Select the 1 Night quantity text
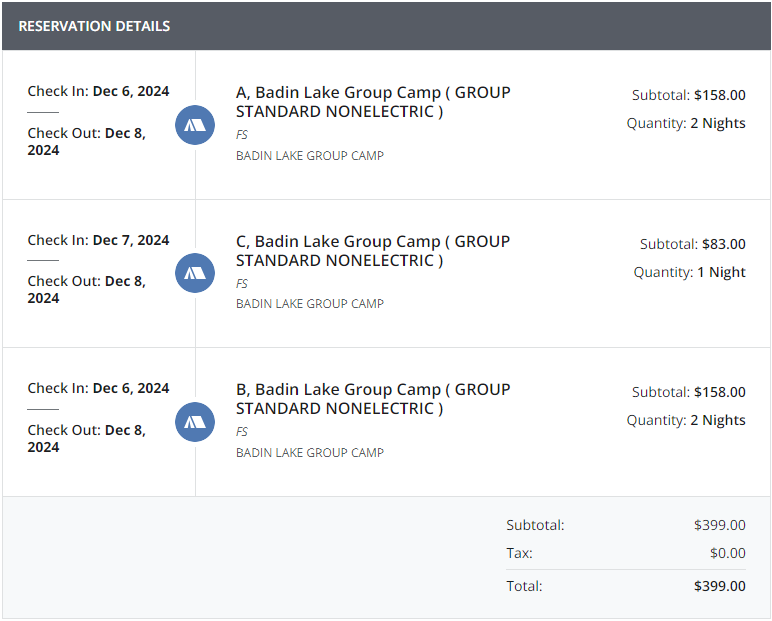This screenshot has width=772, height=621. pyautogui.click(x=721, y=272)
